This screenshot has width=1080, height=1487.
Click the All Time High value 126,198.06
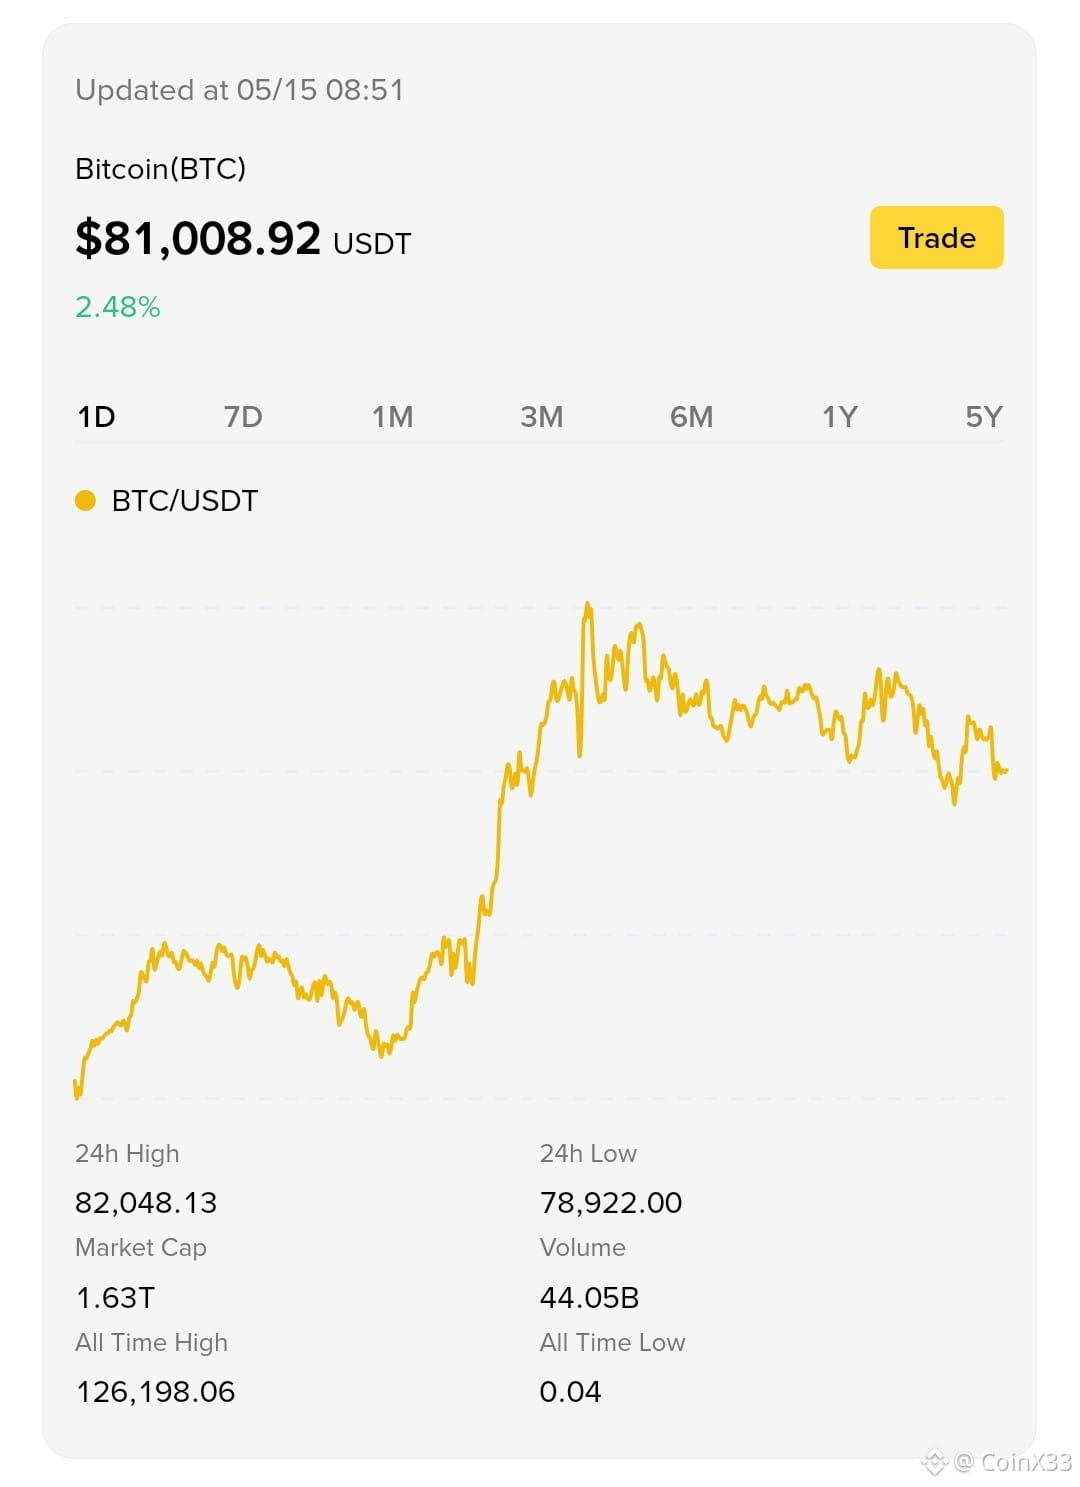(155, 1391)
